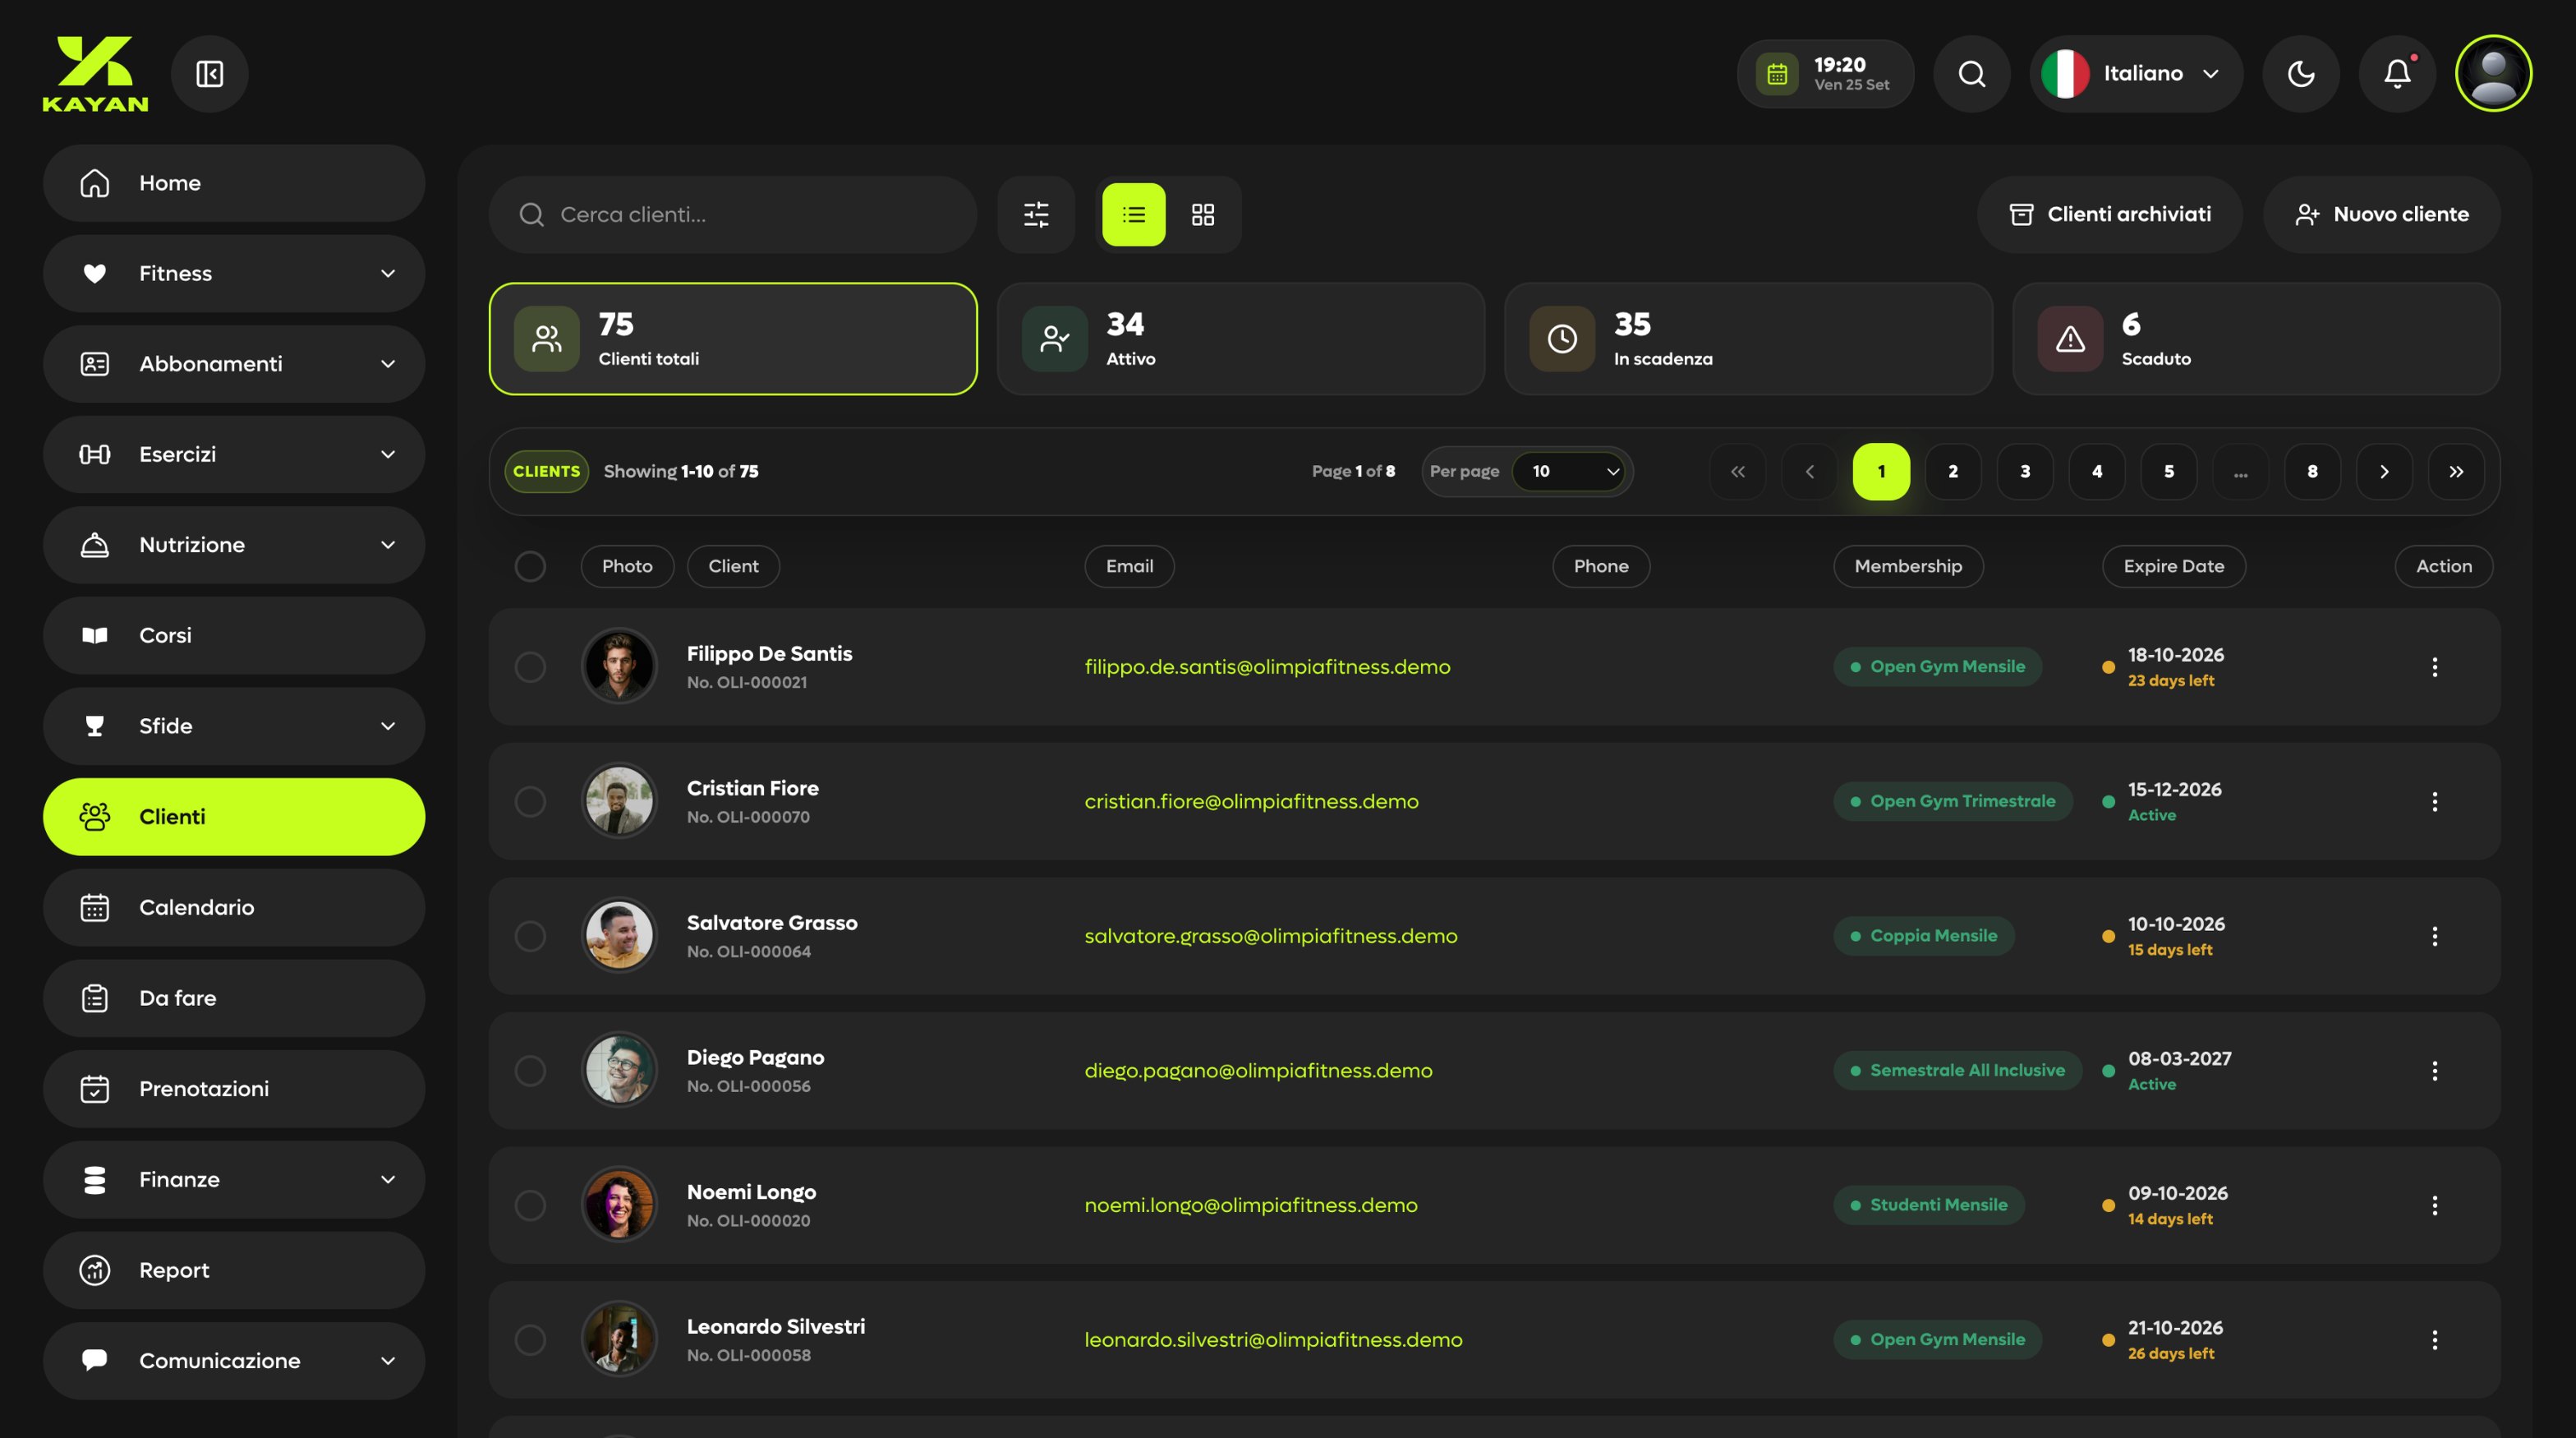Image resolution: width=2576 pixels, height=1438 pixels.
Task: Open actions menu for Filippo De Santis
Action: click(x=2434, y=667)
